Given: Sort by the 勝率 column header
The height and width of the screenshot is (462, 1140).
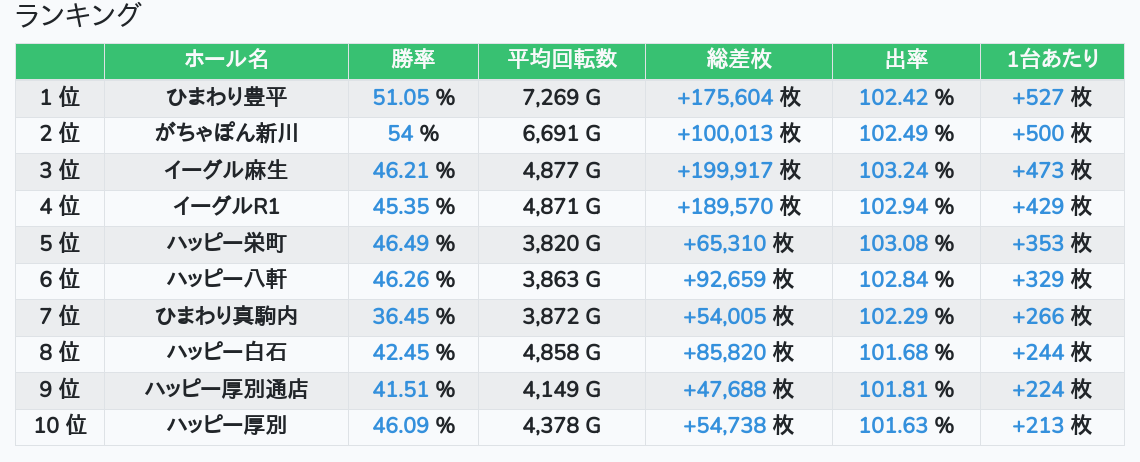Looking at the screenshot, I should point(413,60).
